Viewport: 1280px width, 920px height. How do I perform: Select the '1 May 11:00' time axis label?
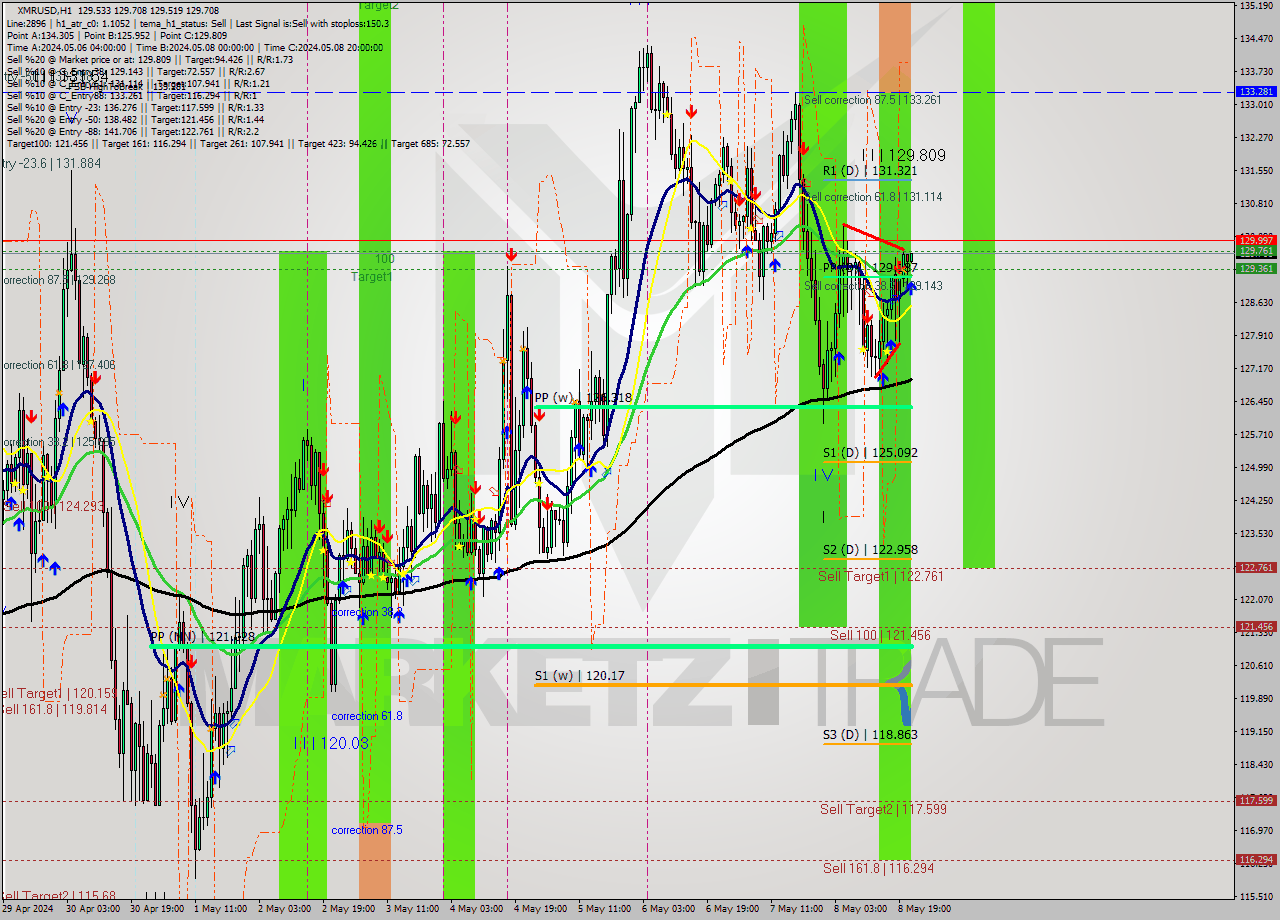click(221, 909)
